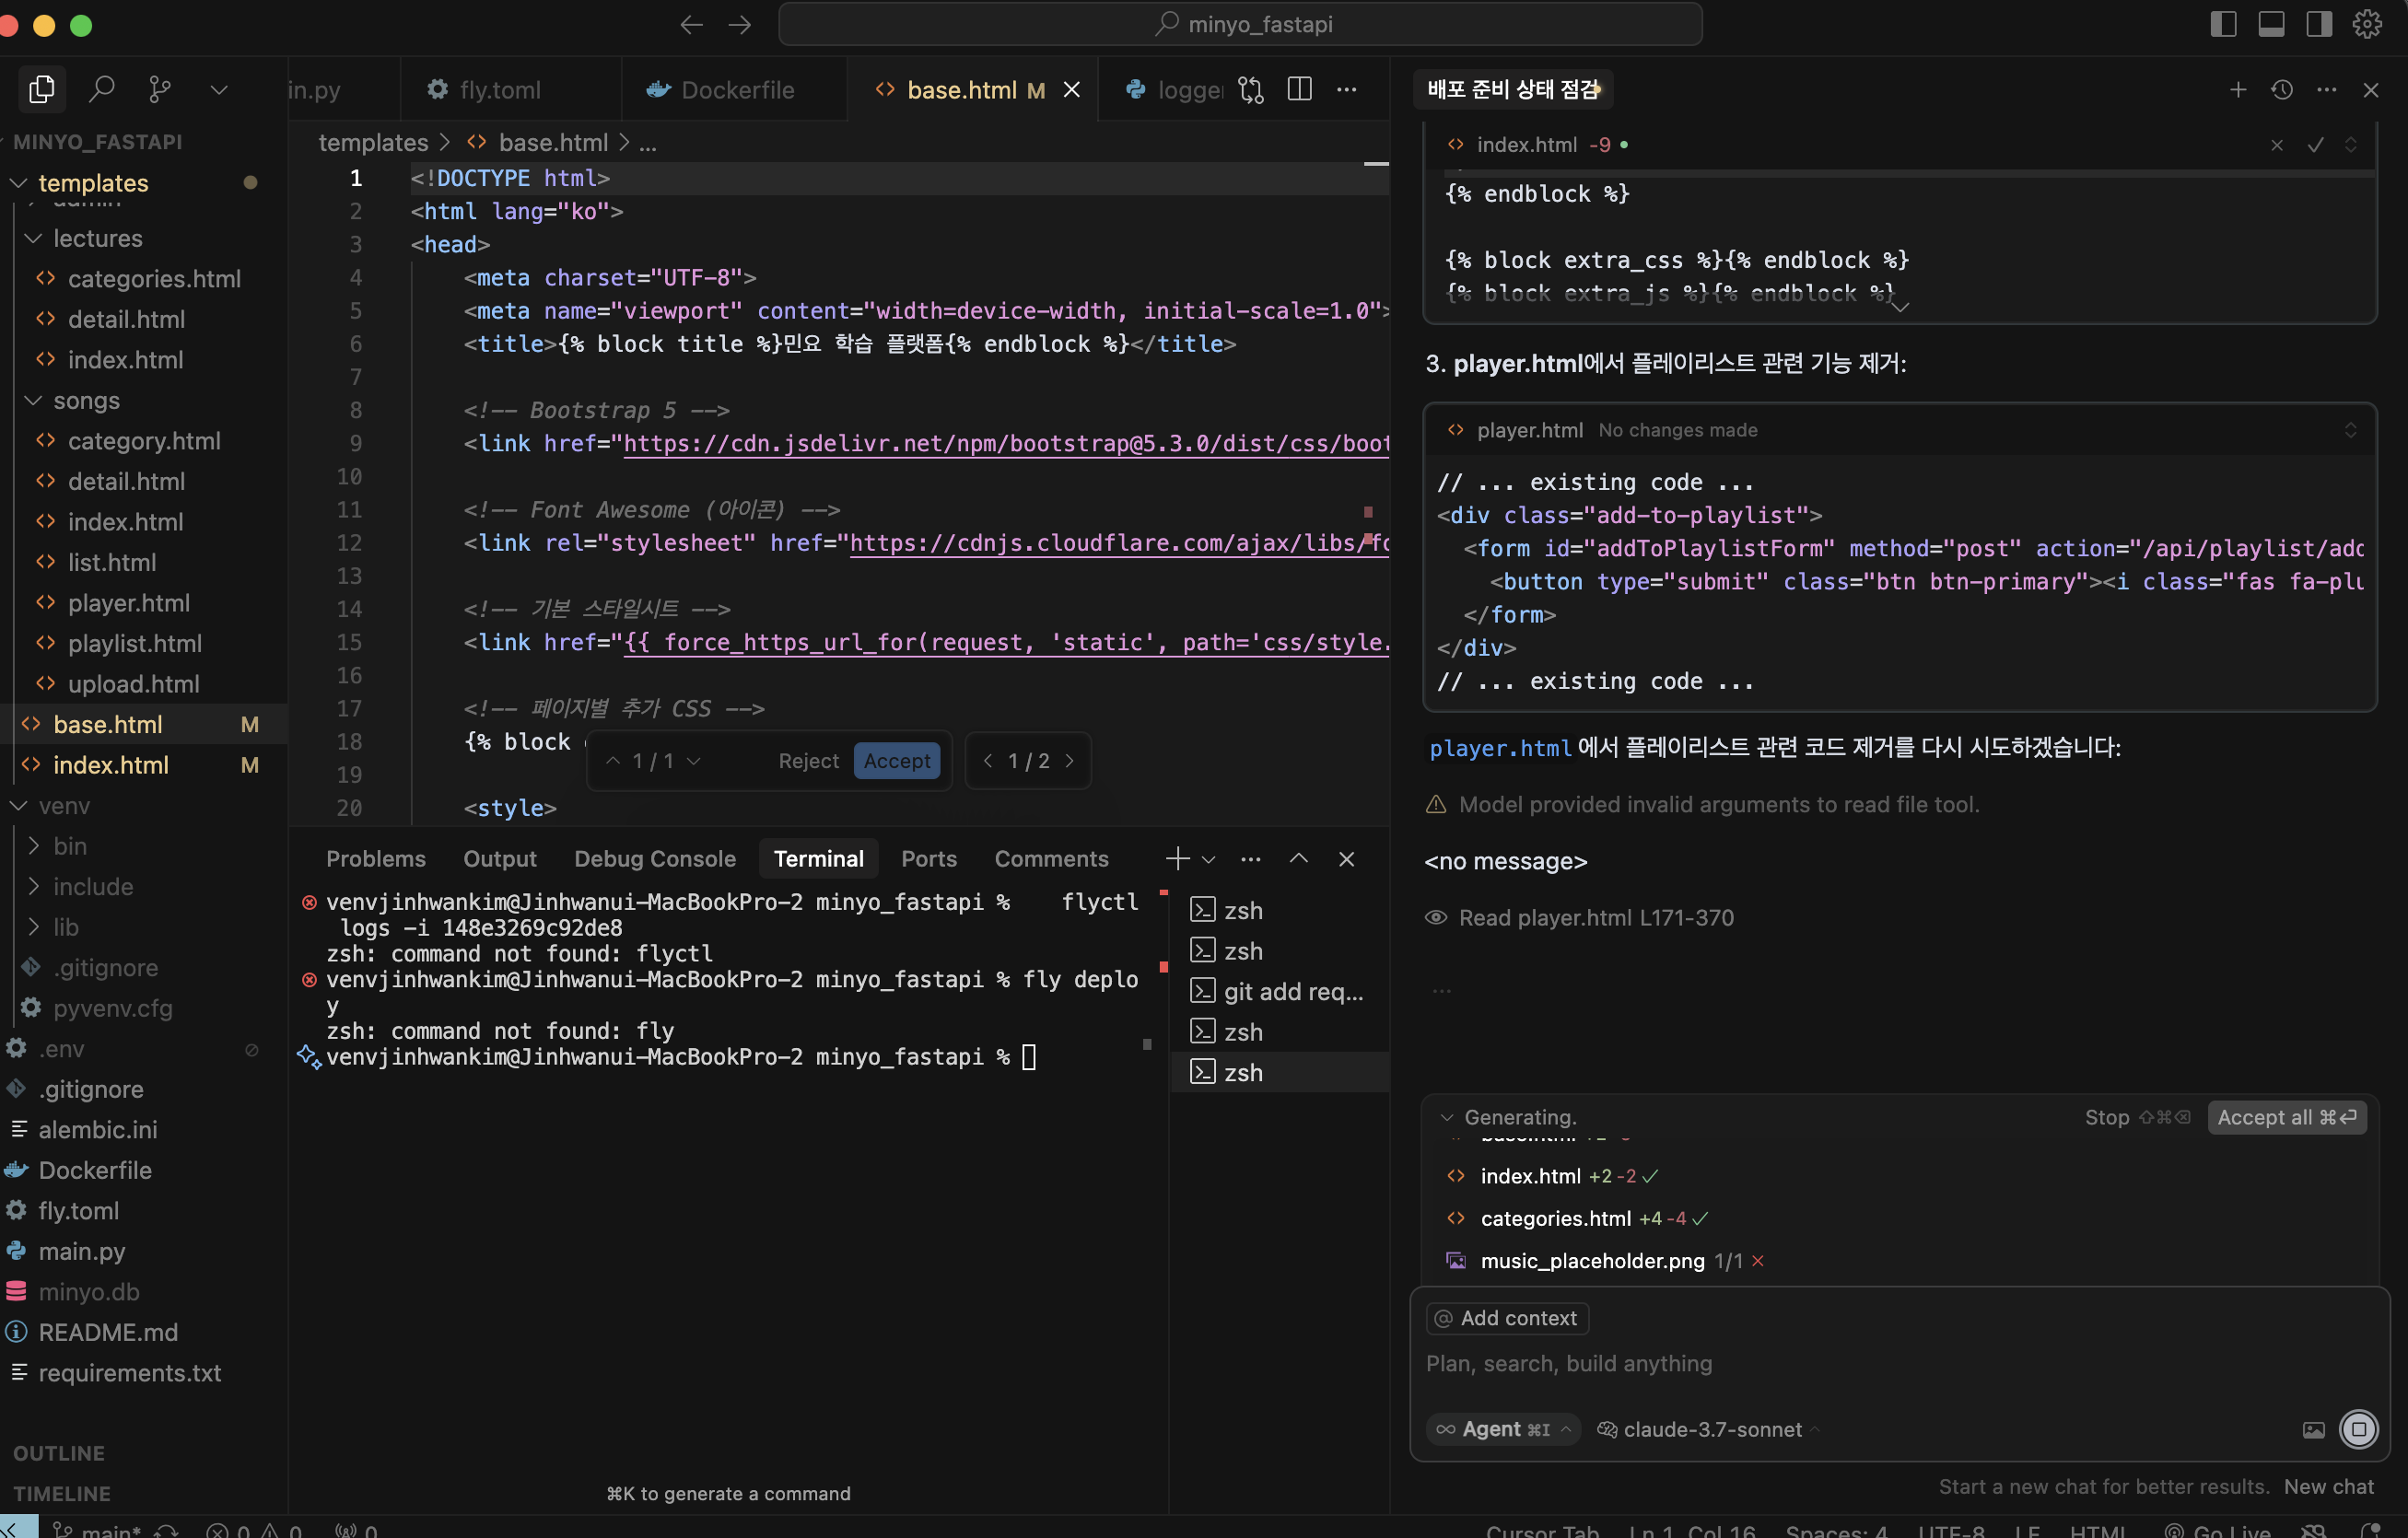Add a new terminal with plus icon
This screenshot has width=2408, height=1538.
pyautogui.click(x=1177, y=859)
